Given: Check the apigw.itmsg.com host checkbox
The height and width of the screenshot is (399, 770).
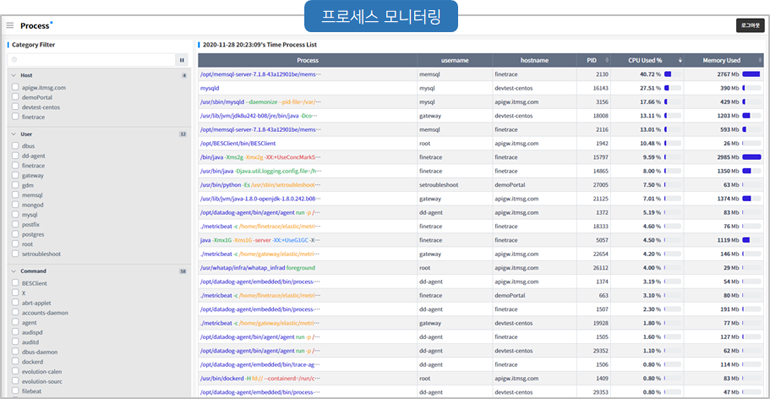Looking at the screenshot, I should pos(15,87).
